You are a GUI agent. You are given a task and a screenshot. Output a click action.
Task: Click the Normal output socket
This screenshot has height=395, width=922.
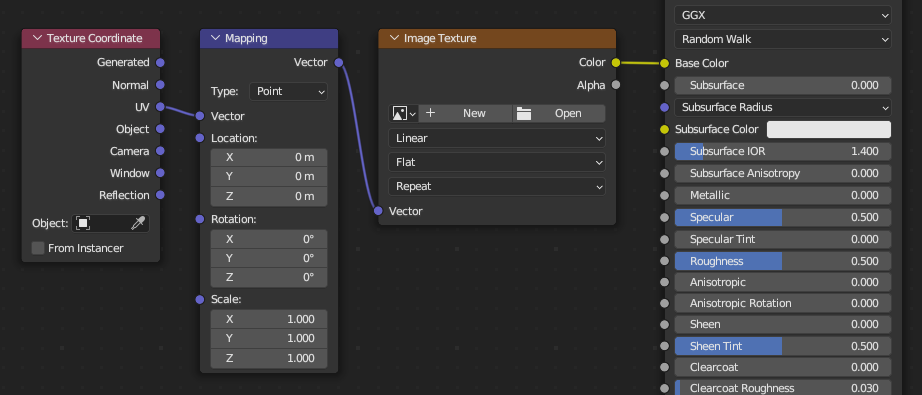point(160,85)
